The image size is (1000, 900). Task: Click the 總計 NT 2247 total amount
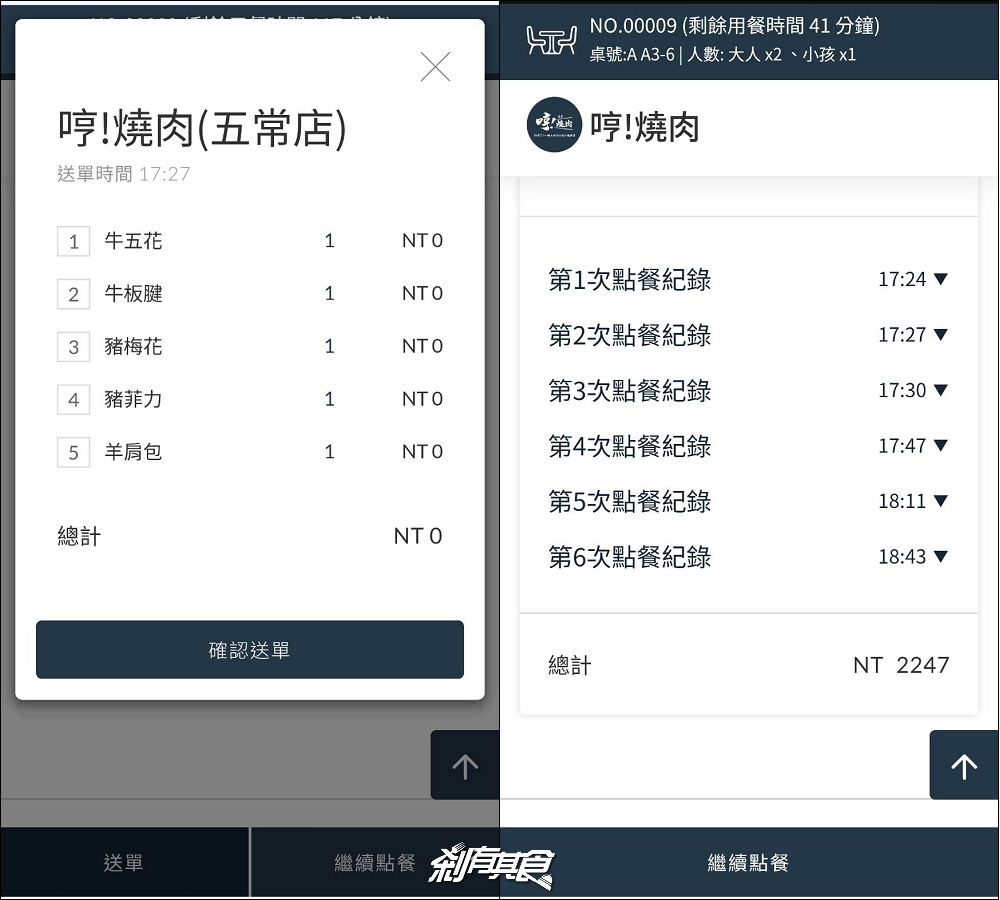(x=900, y=665)
